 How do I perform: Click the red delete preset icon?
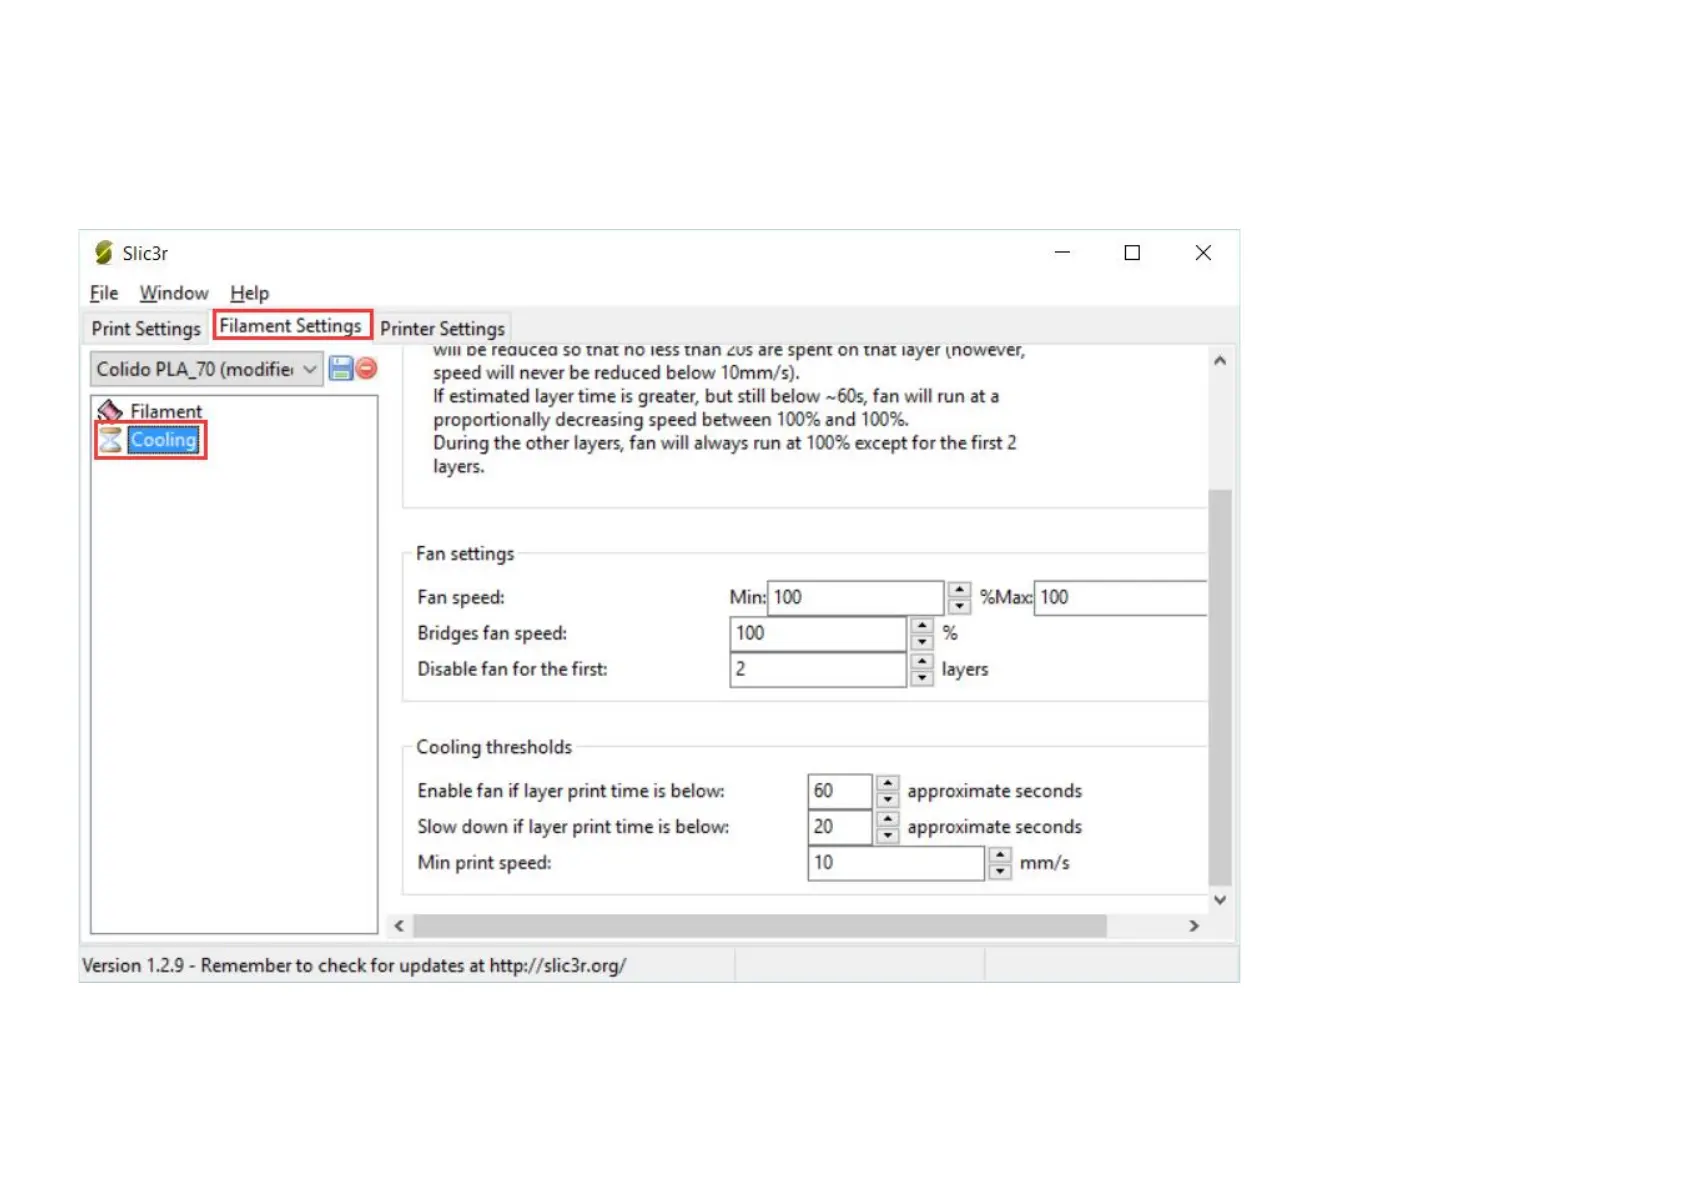click(x=367, y=369)
